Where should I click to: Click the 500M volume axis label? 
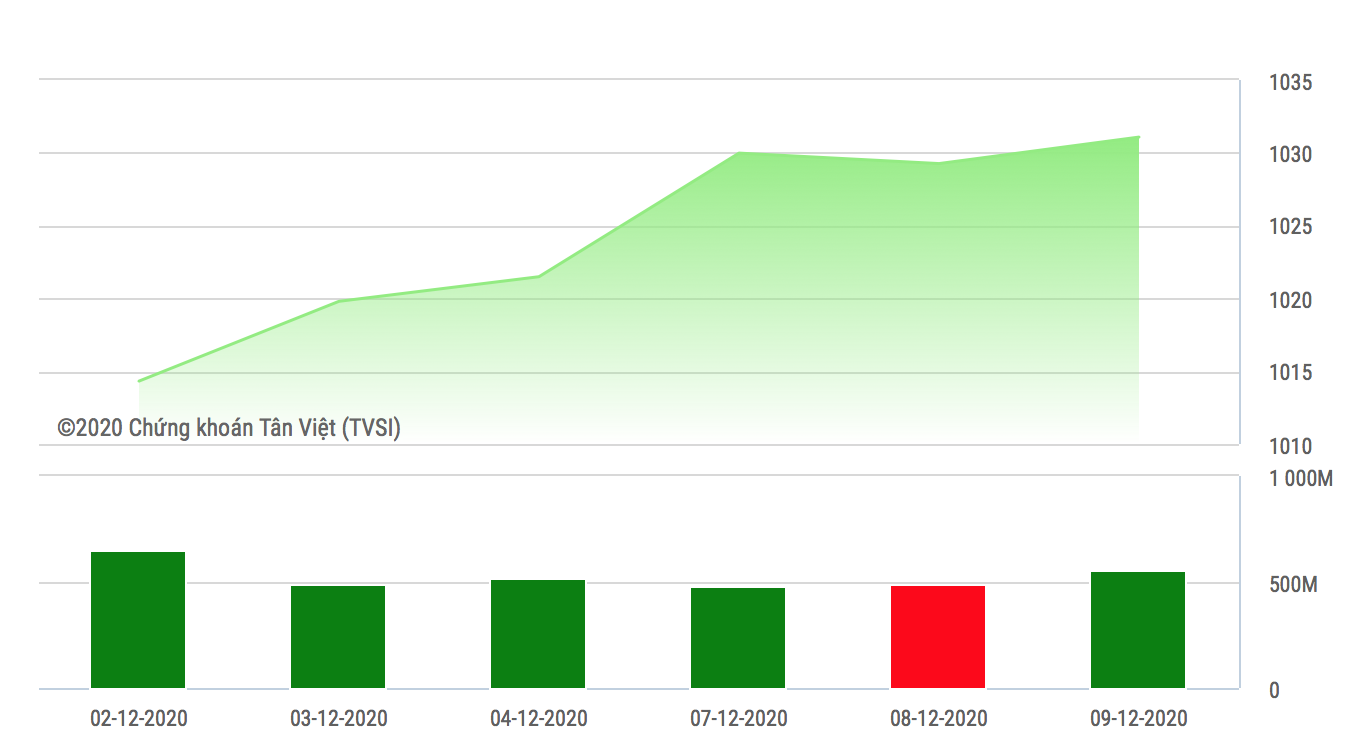pyautogui.click(x=1293, y=585)
